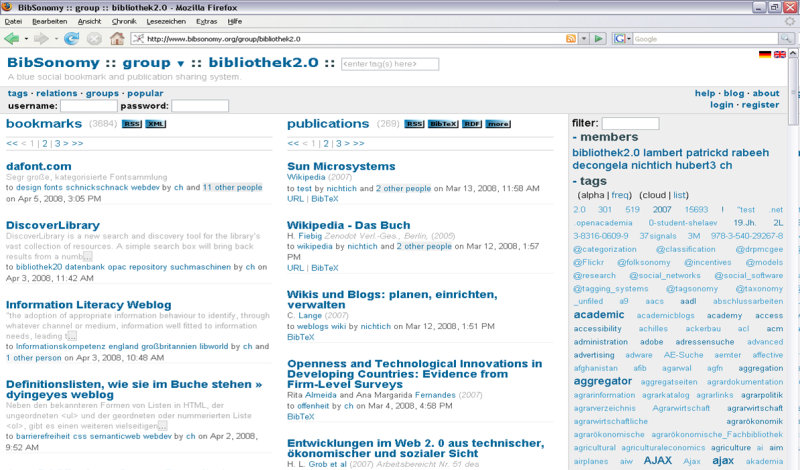Click the search magnifier button
The width and height of the screenshot is (800, 470).
[x=786, y=39]
